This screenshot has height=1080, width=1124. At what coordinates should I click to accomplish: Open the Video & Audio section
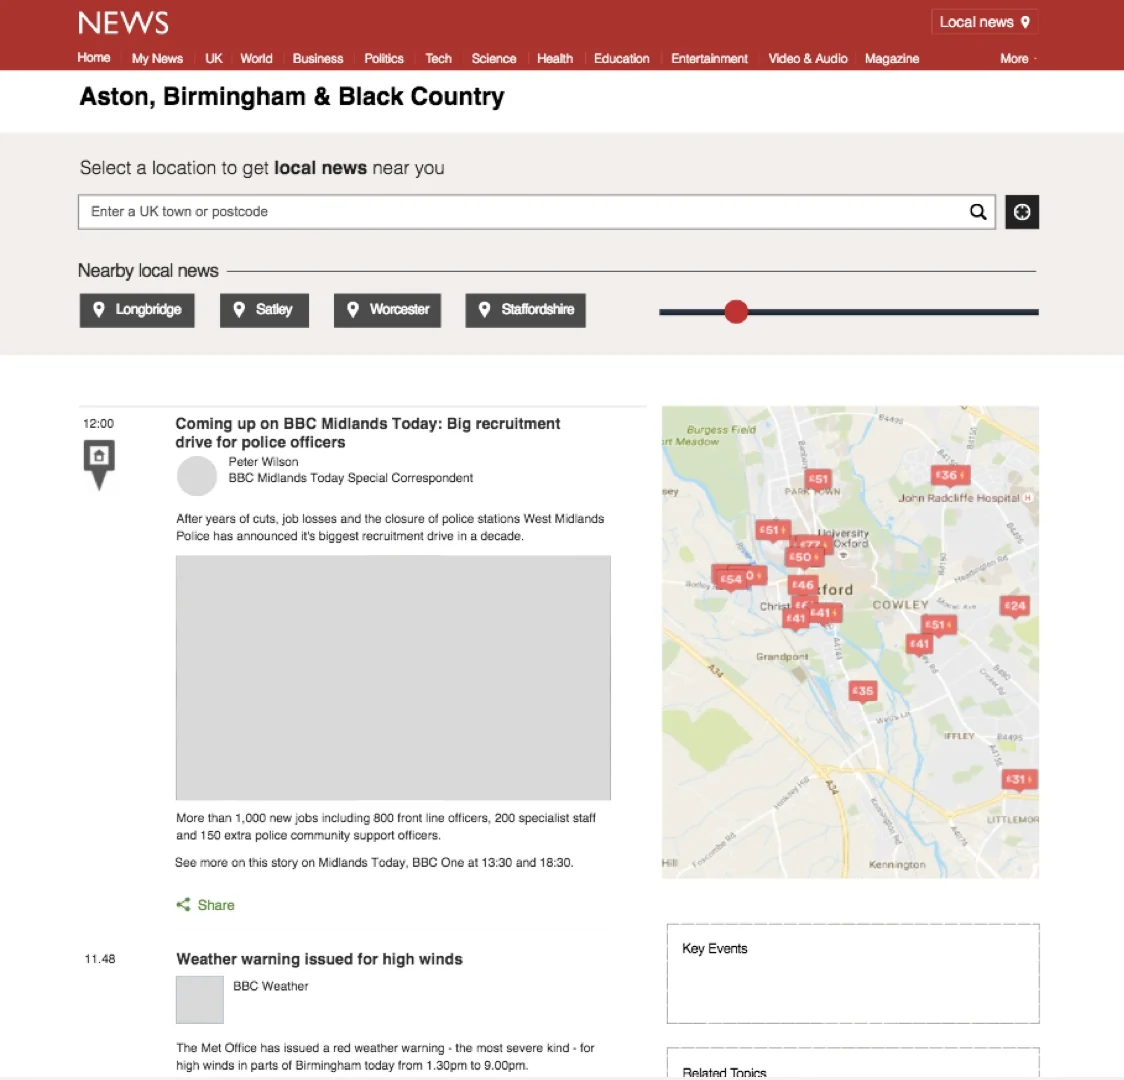click(808, 59)
